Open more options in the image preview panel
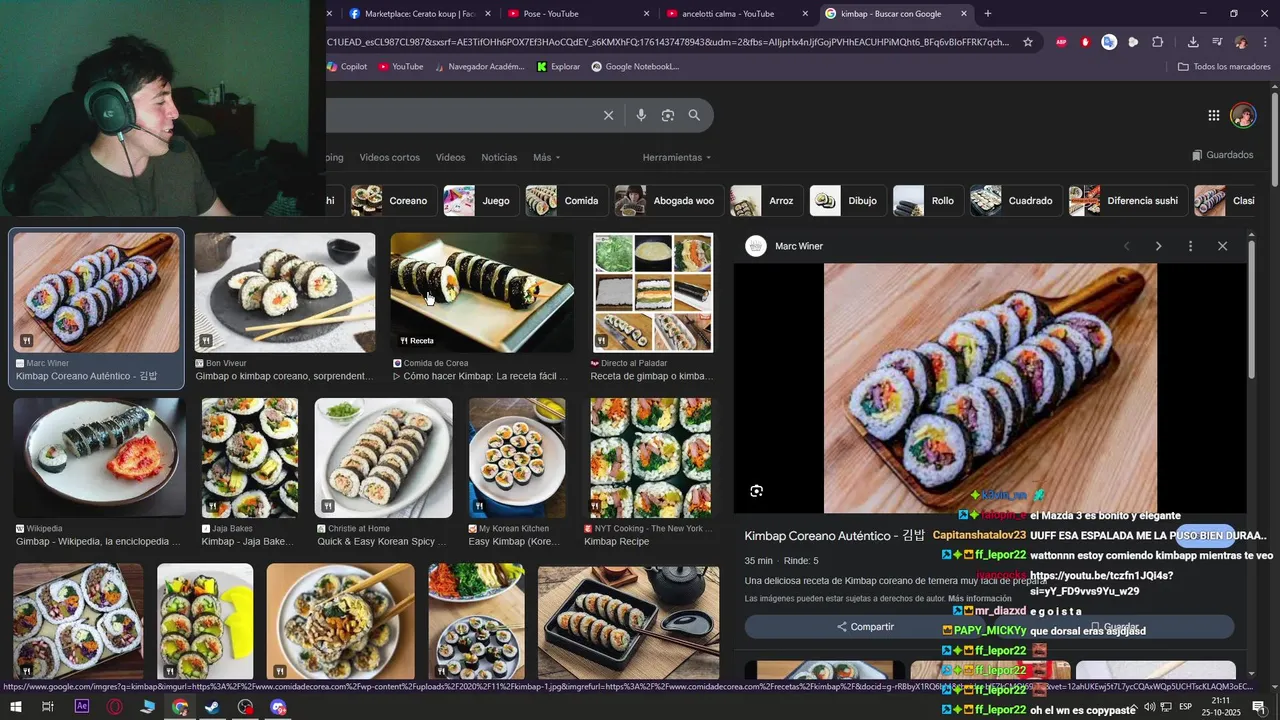 tap(1190, 246)
